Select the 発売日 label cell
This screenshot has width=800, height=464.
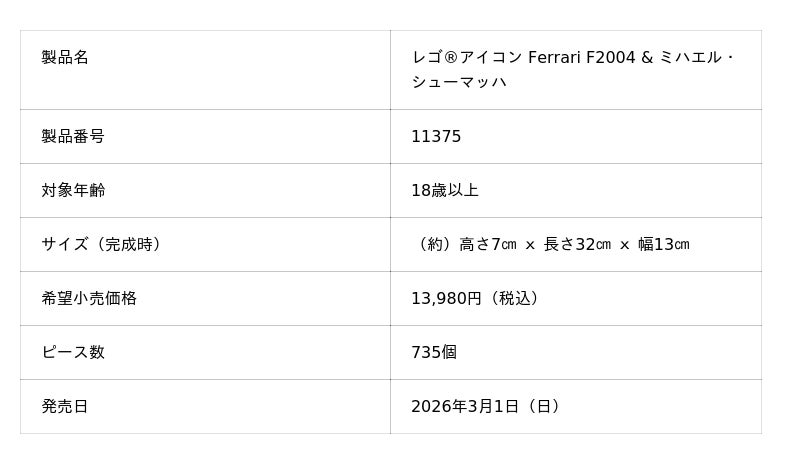click(65, 406)
